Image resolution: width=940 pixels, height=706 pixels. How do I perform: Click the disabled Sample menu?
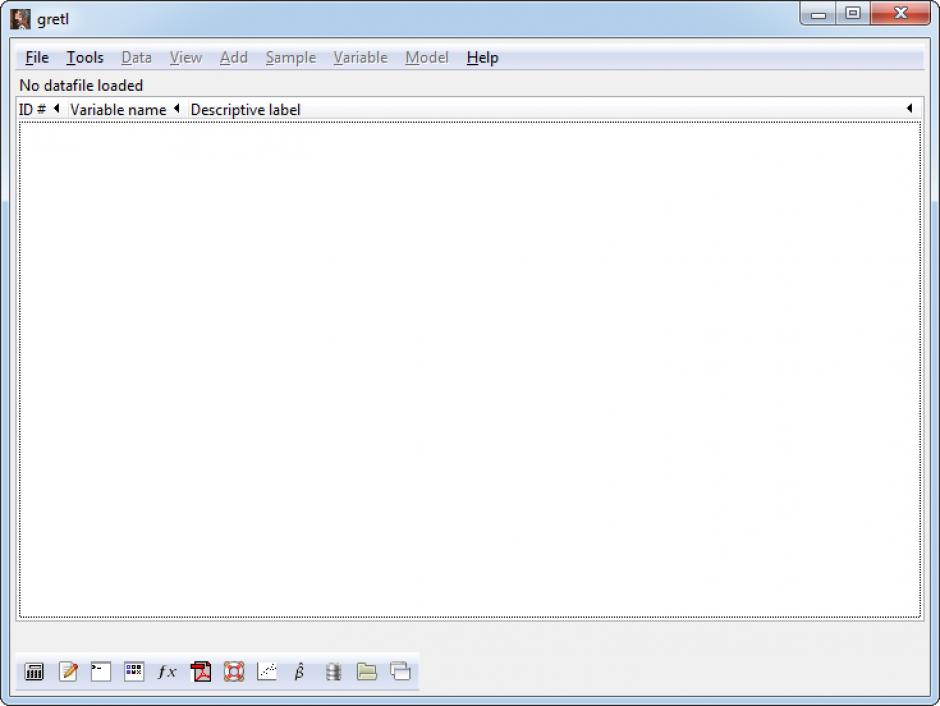point(290,58)
